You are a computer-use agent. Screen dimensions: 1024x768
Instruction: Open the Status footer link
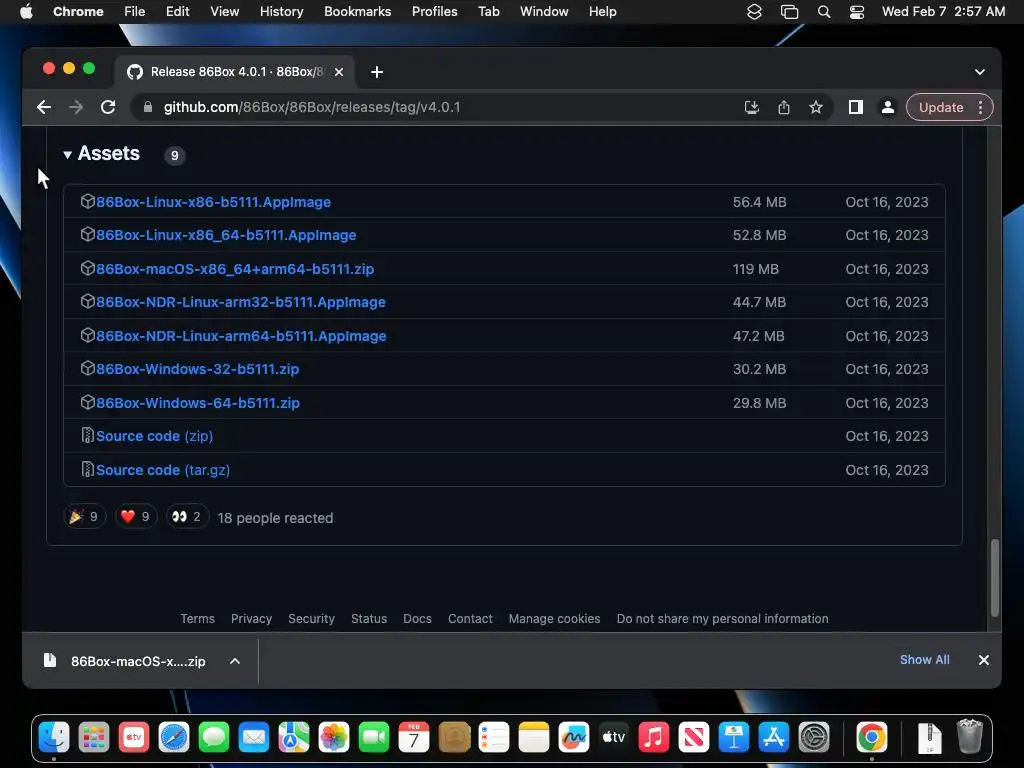coord(369,618)
